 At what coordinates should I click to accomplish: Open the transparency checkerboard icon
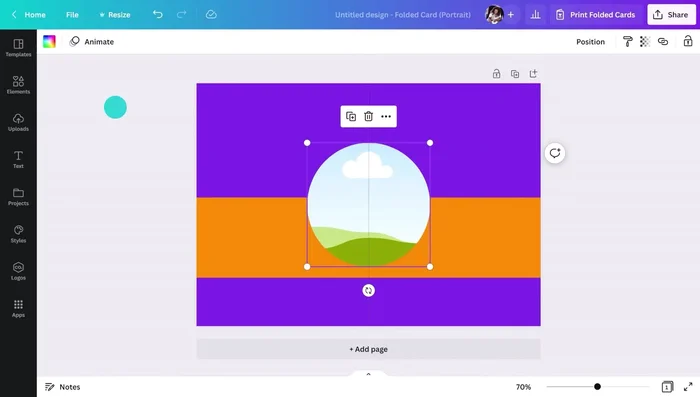(x=645, y=42)
